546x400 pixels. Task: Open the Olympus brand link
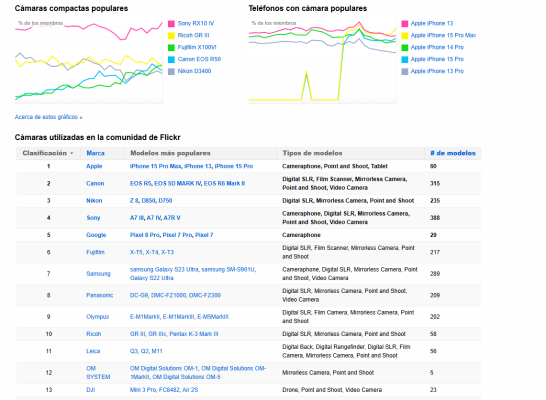click(98, 317)
